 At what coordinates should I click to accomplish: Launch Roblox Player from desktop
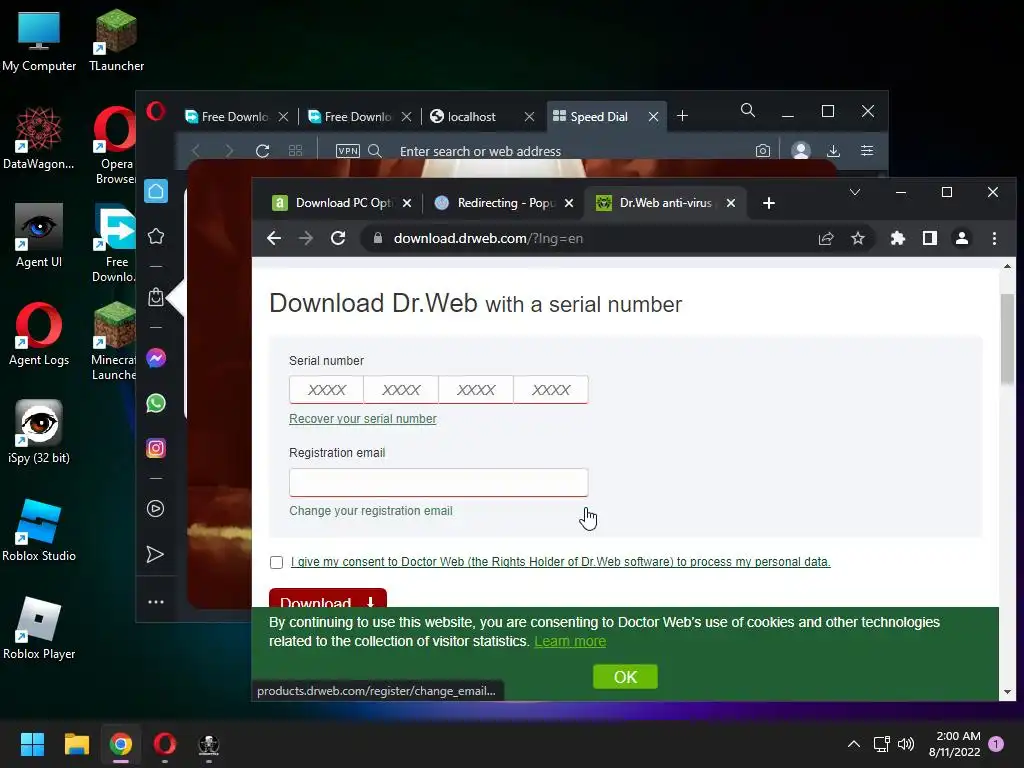tap(39, 628)
